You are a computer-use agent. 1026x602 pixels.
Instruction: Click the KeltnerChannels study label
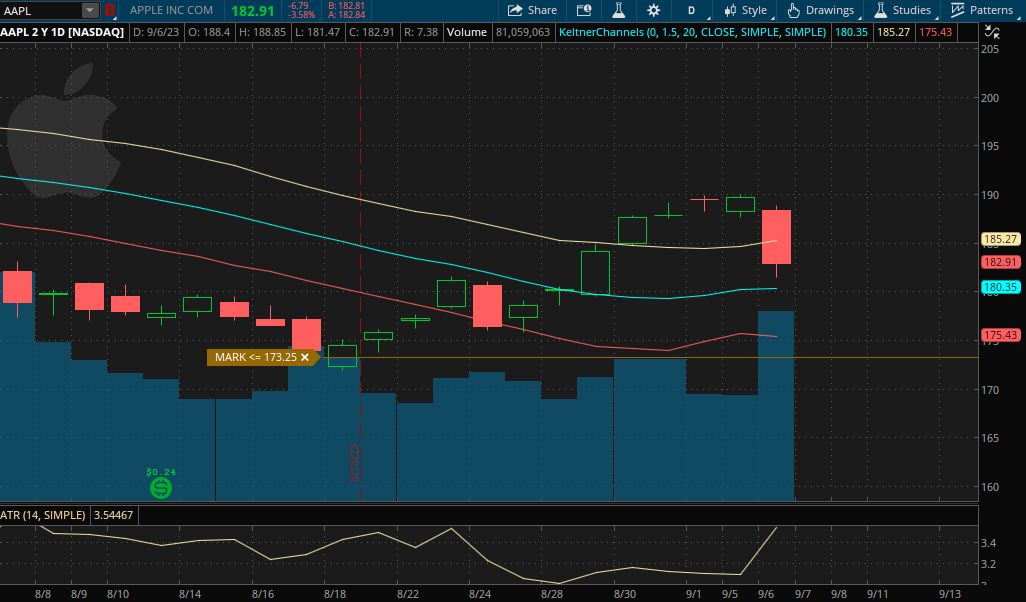tap(691, 32)
